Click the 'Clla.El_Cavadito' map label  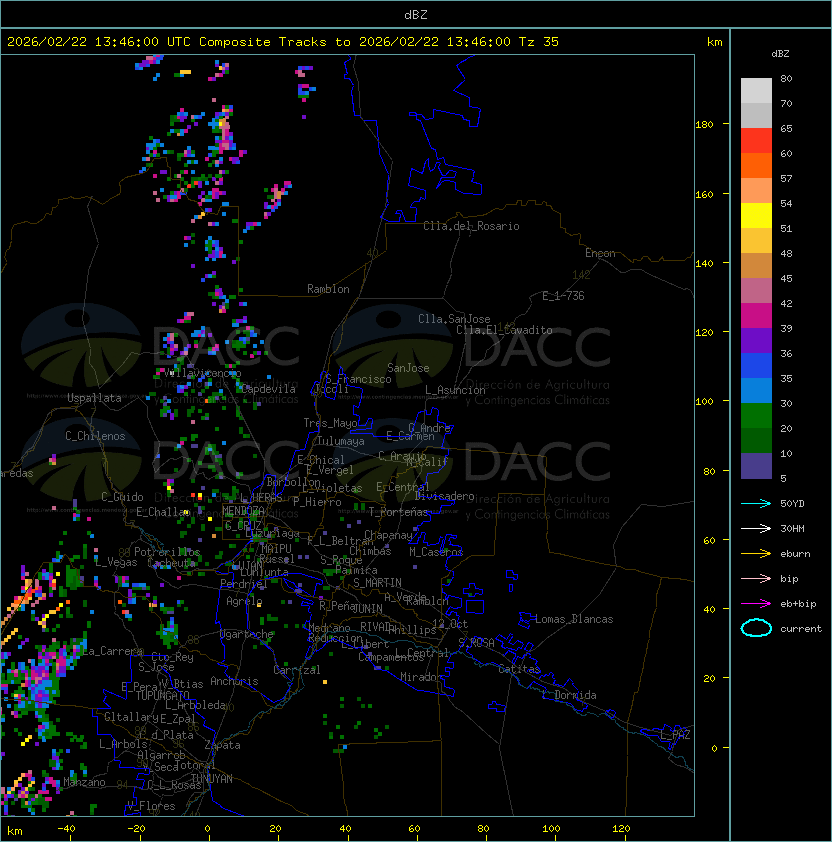(x=504, y=330)
